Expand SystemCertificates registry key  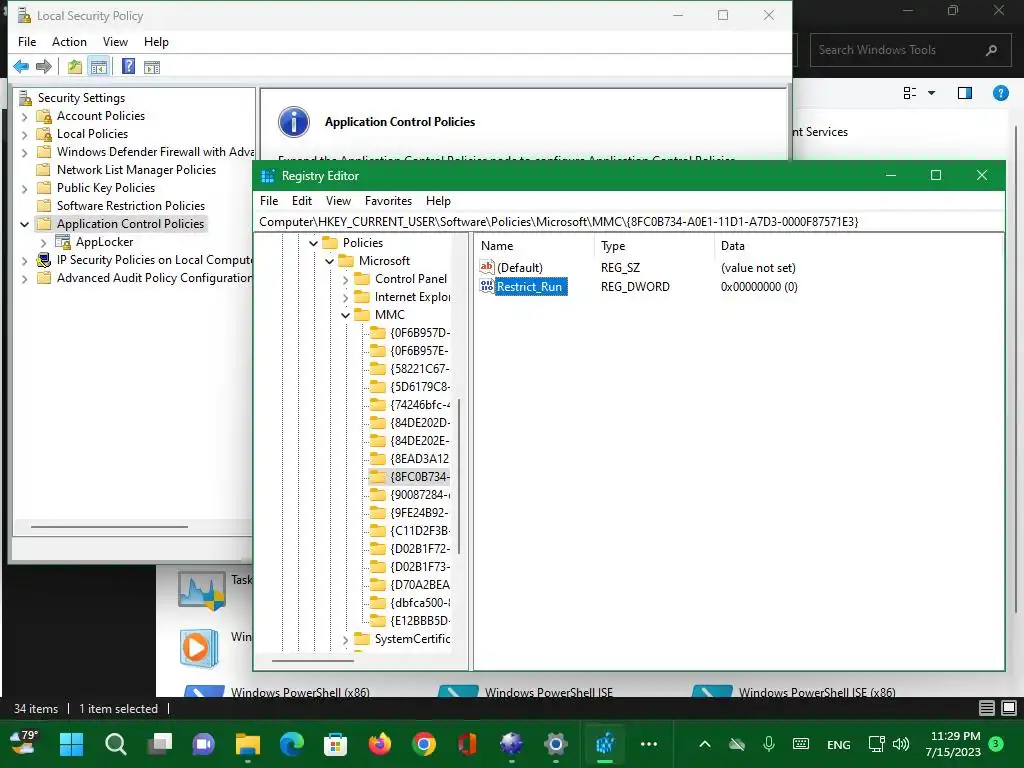[x=345, y=639]
